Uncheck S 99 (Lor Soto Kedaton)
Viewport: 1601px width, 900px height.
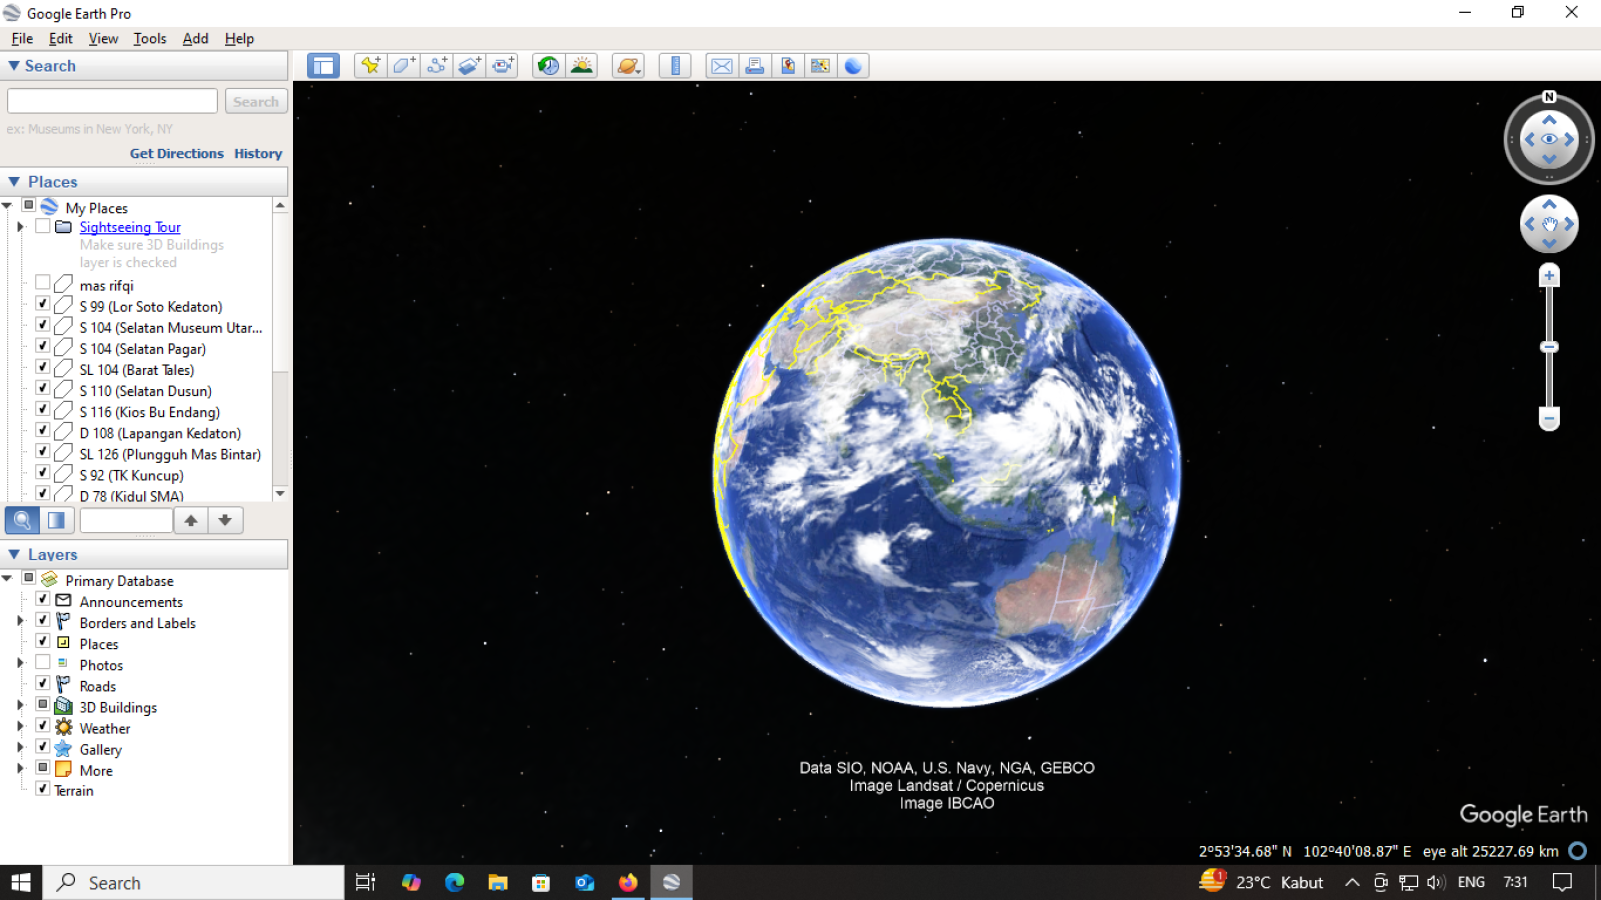coord(42,304)
